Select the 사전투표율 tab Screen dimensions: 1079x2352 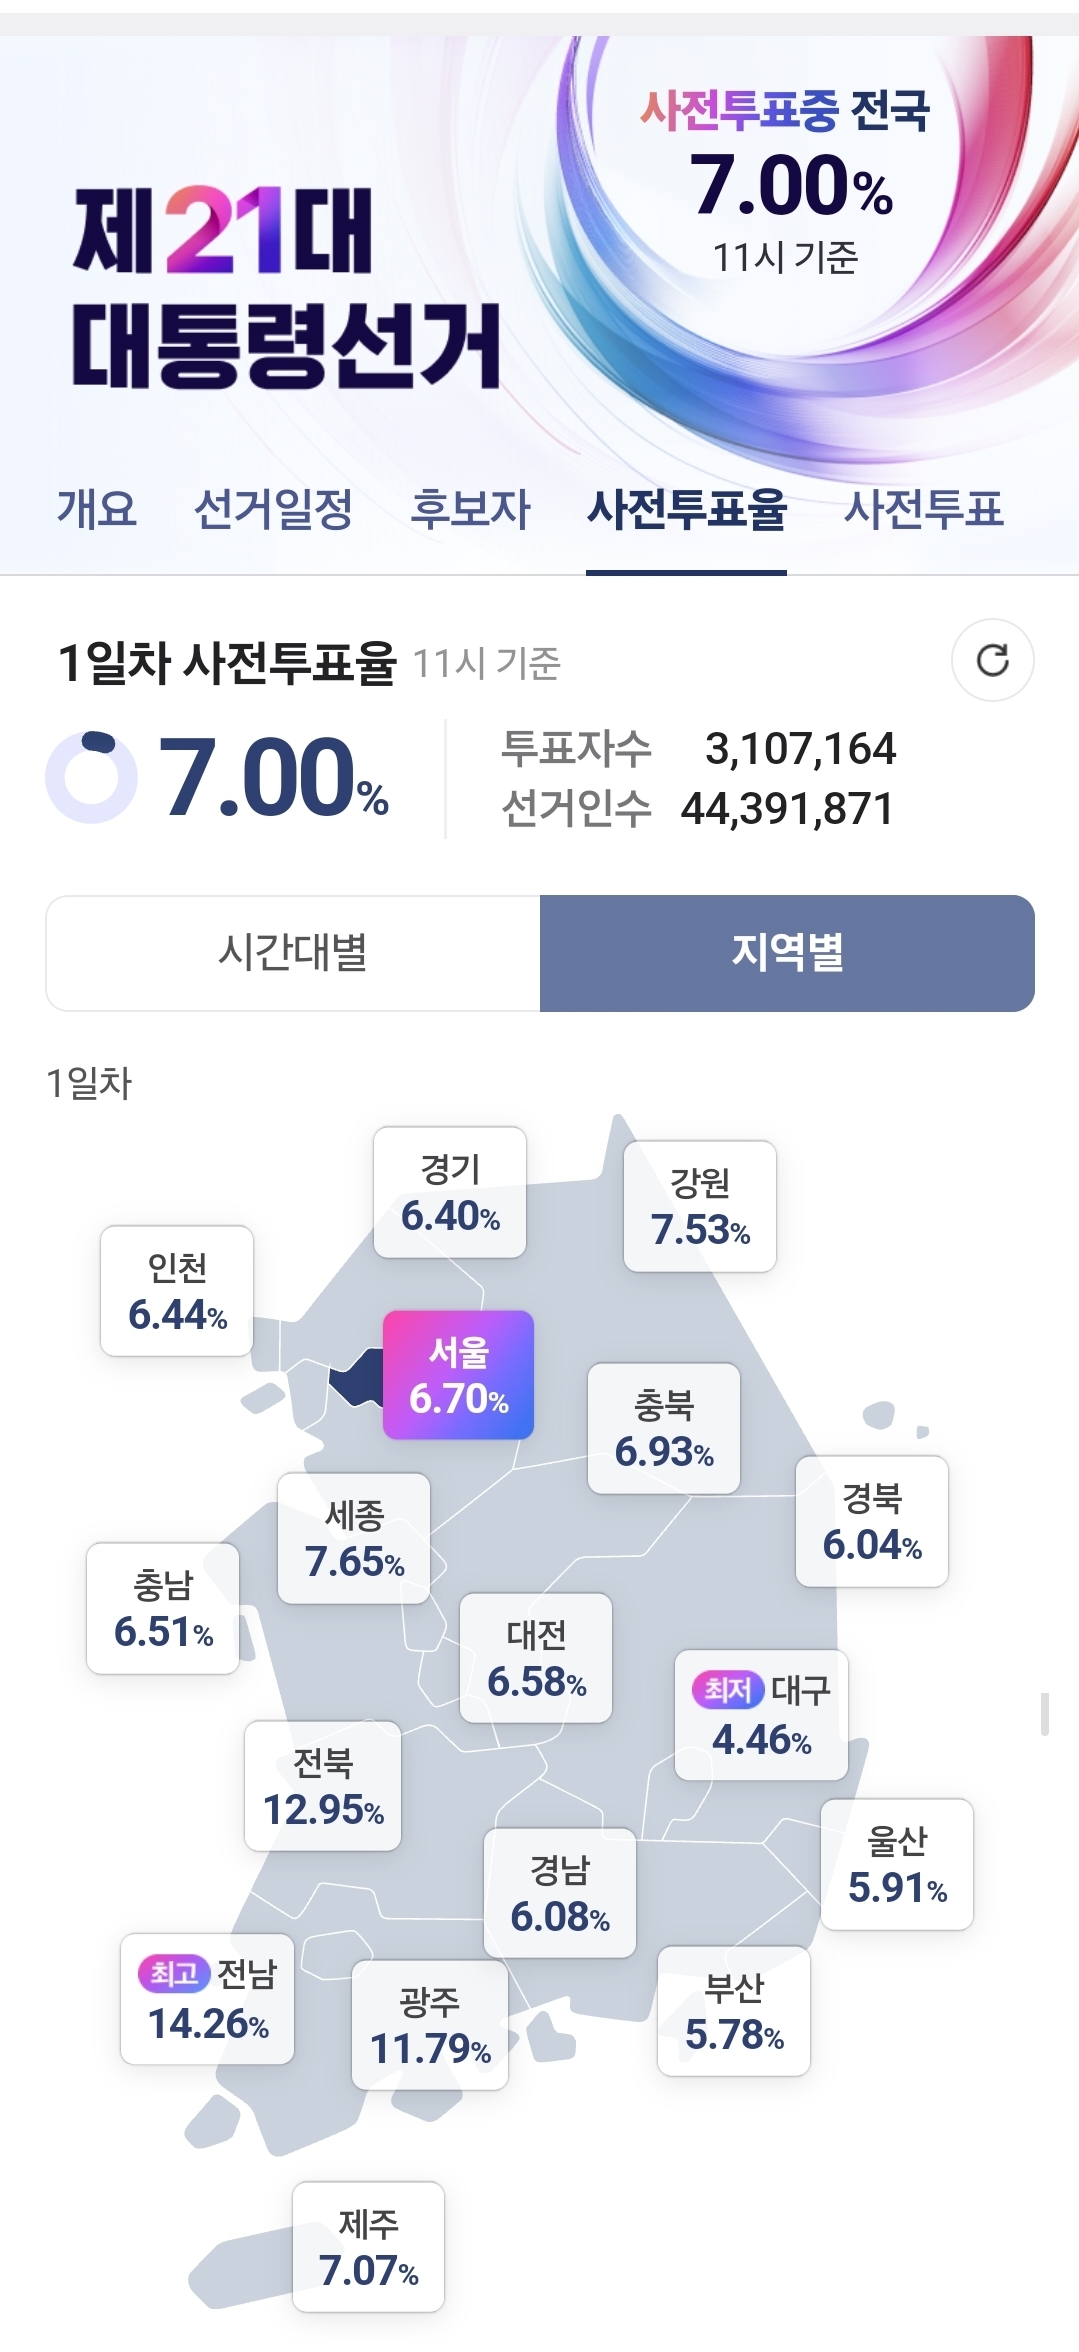687,509
